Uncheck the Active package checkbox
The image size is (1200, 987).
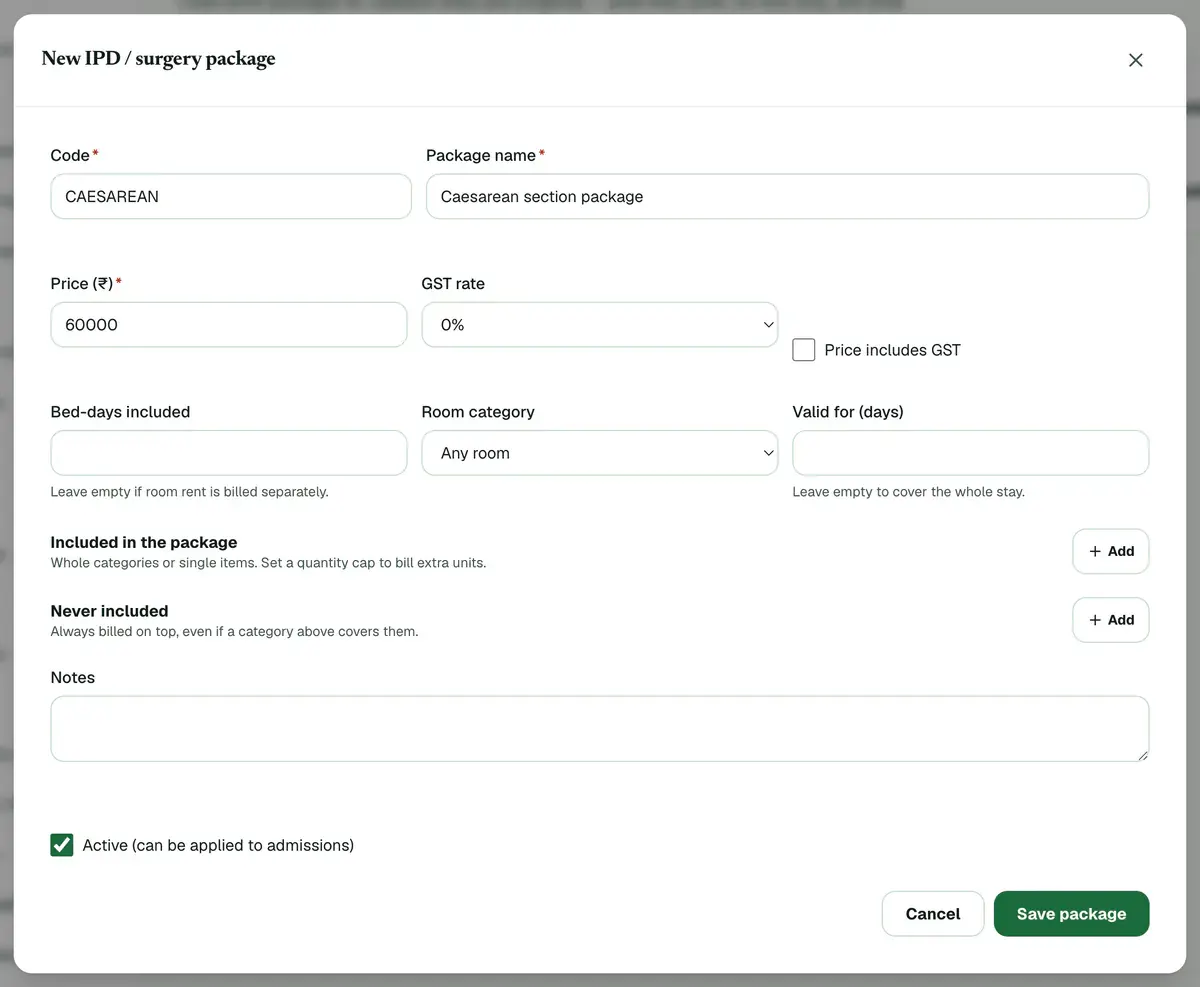coord(62,845)
